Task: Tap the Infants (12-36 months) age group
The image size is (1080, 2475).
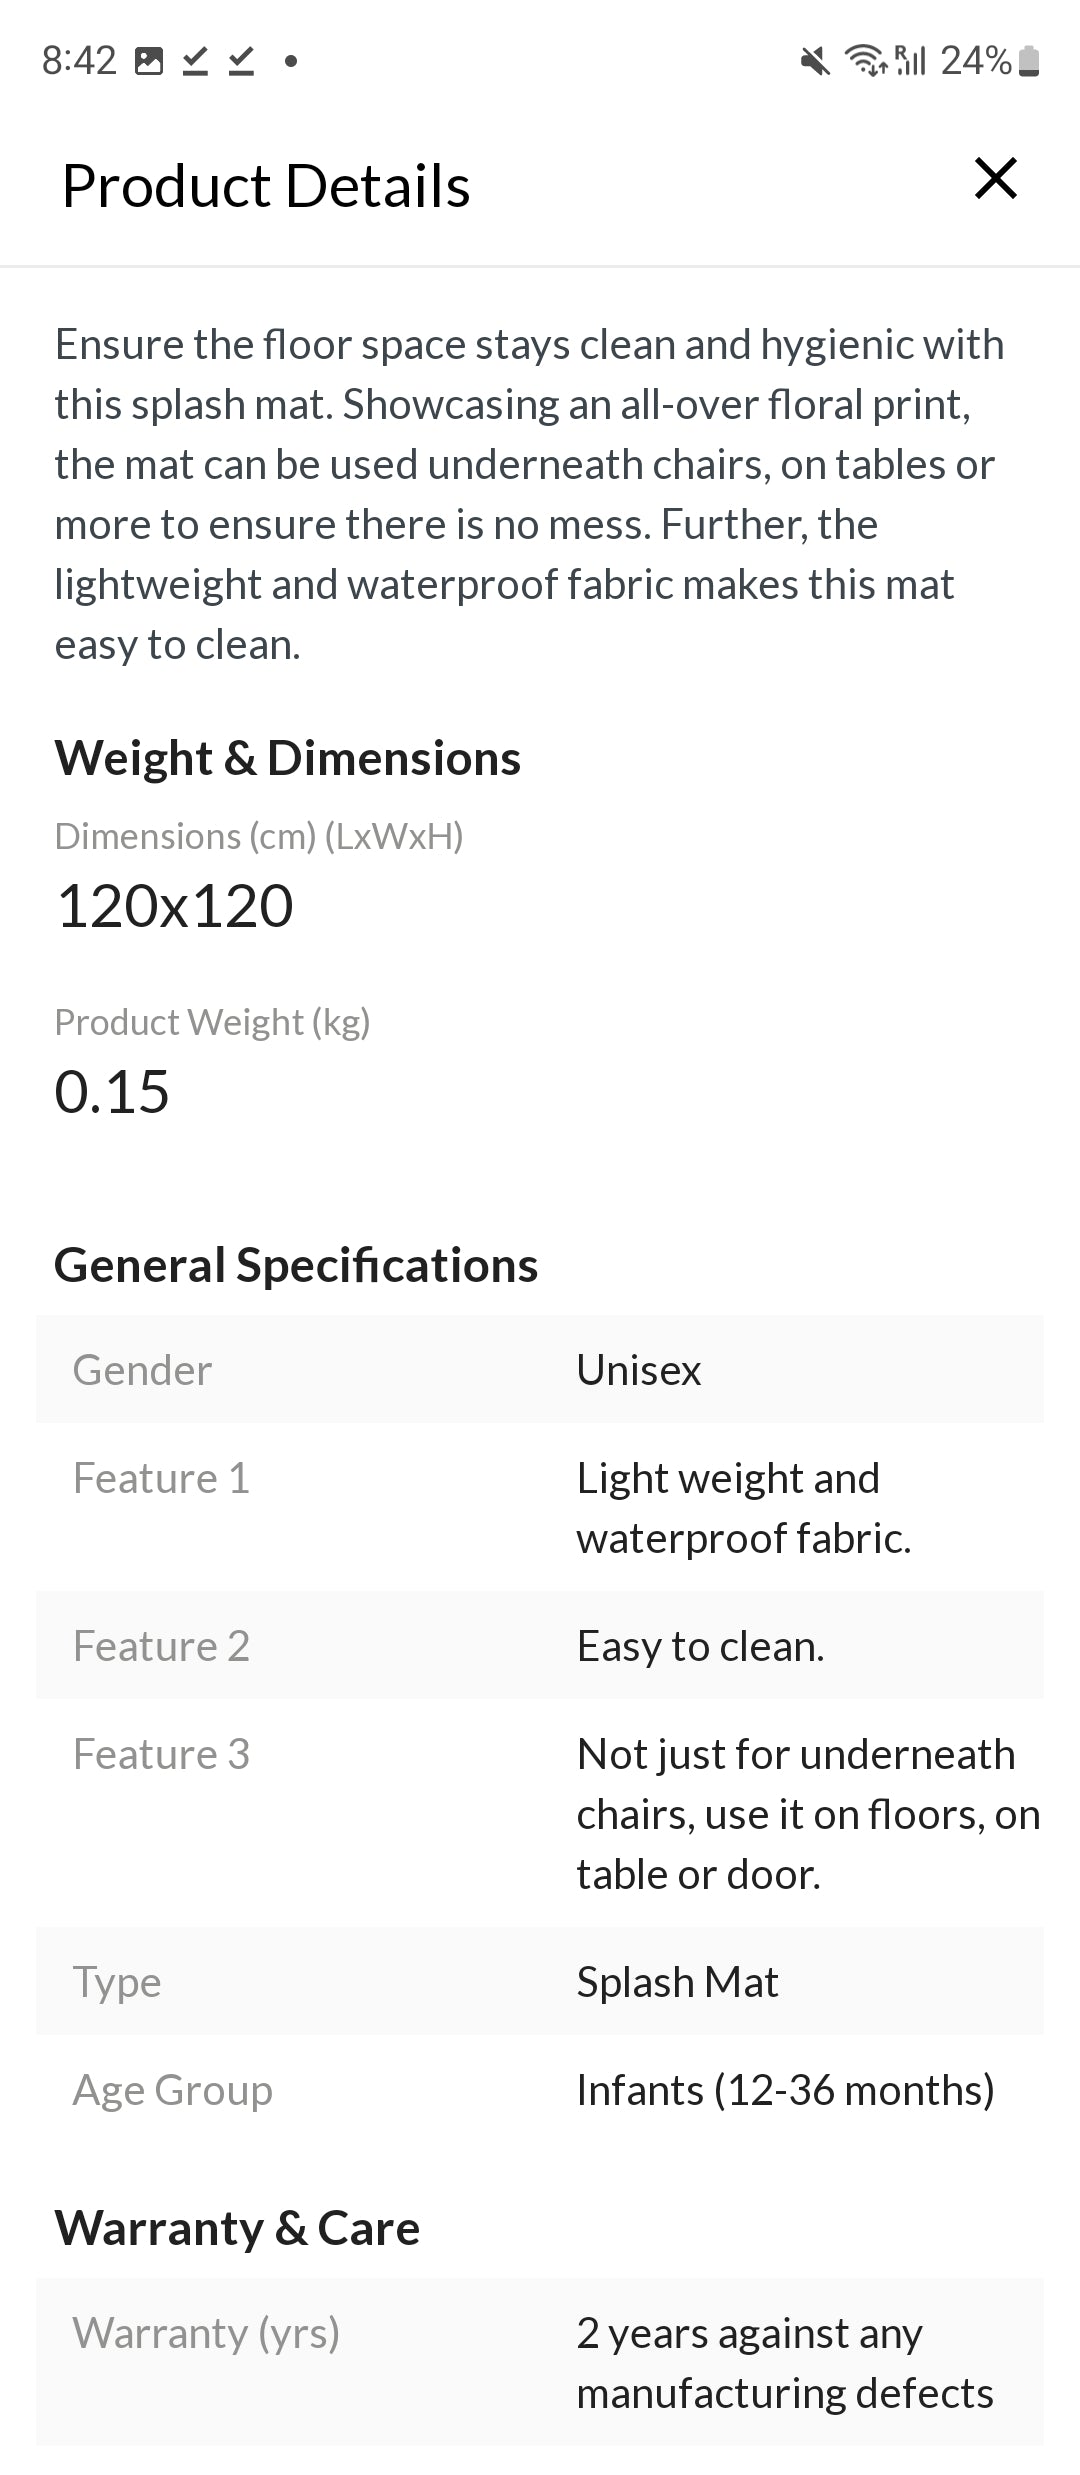Action: pos(785,2090)
